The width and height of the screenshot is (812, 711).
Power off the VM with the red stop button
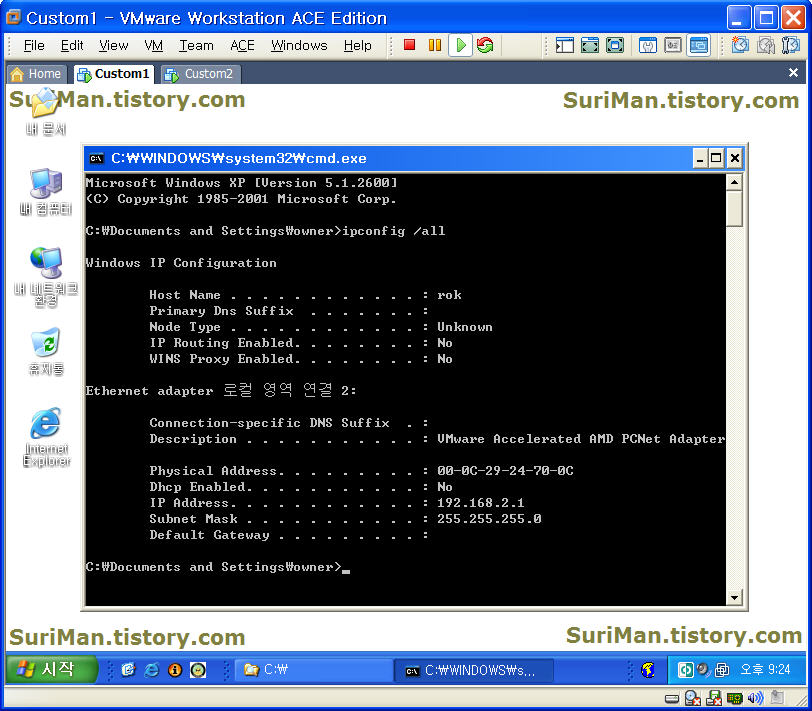[x=409, y=45]
